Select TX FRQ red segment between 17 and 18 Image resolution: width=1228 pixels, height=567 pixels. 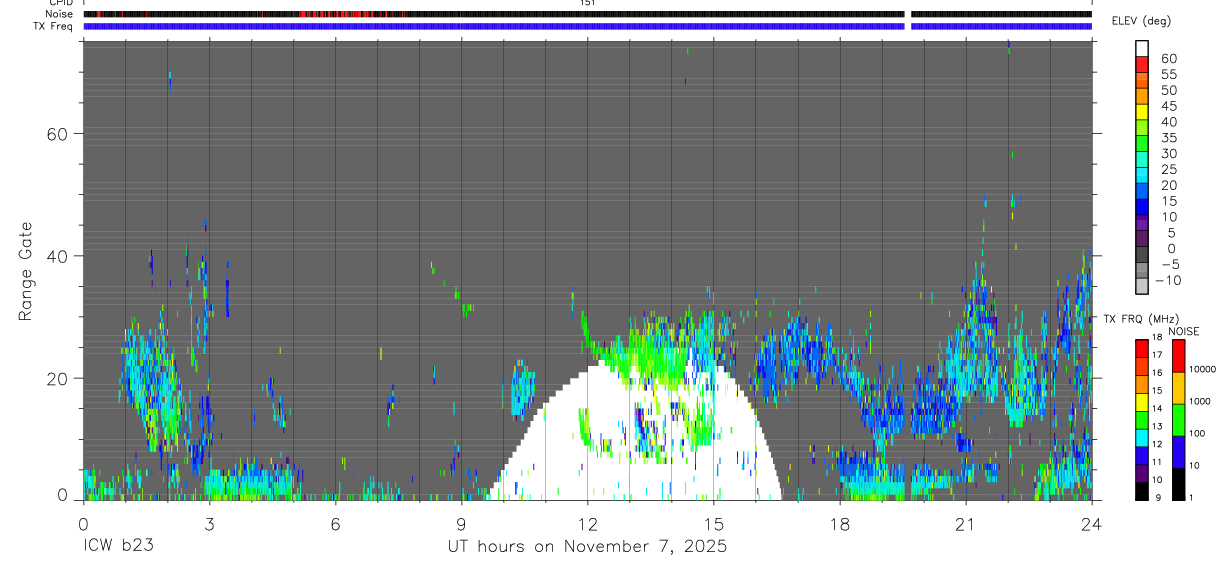1142,347
